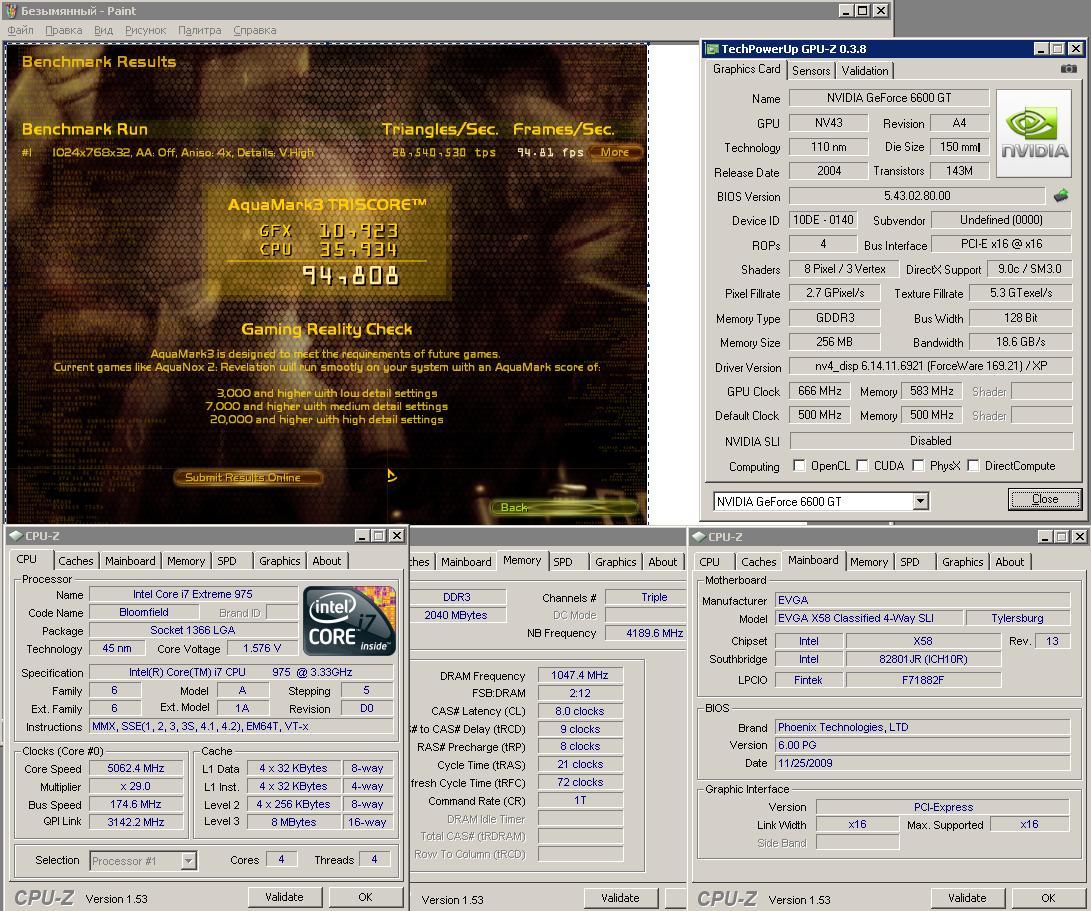Screen dimensions: 1091x911
Task: Click the GPU-Z title bar icon
Action: point(712,49)
